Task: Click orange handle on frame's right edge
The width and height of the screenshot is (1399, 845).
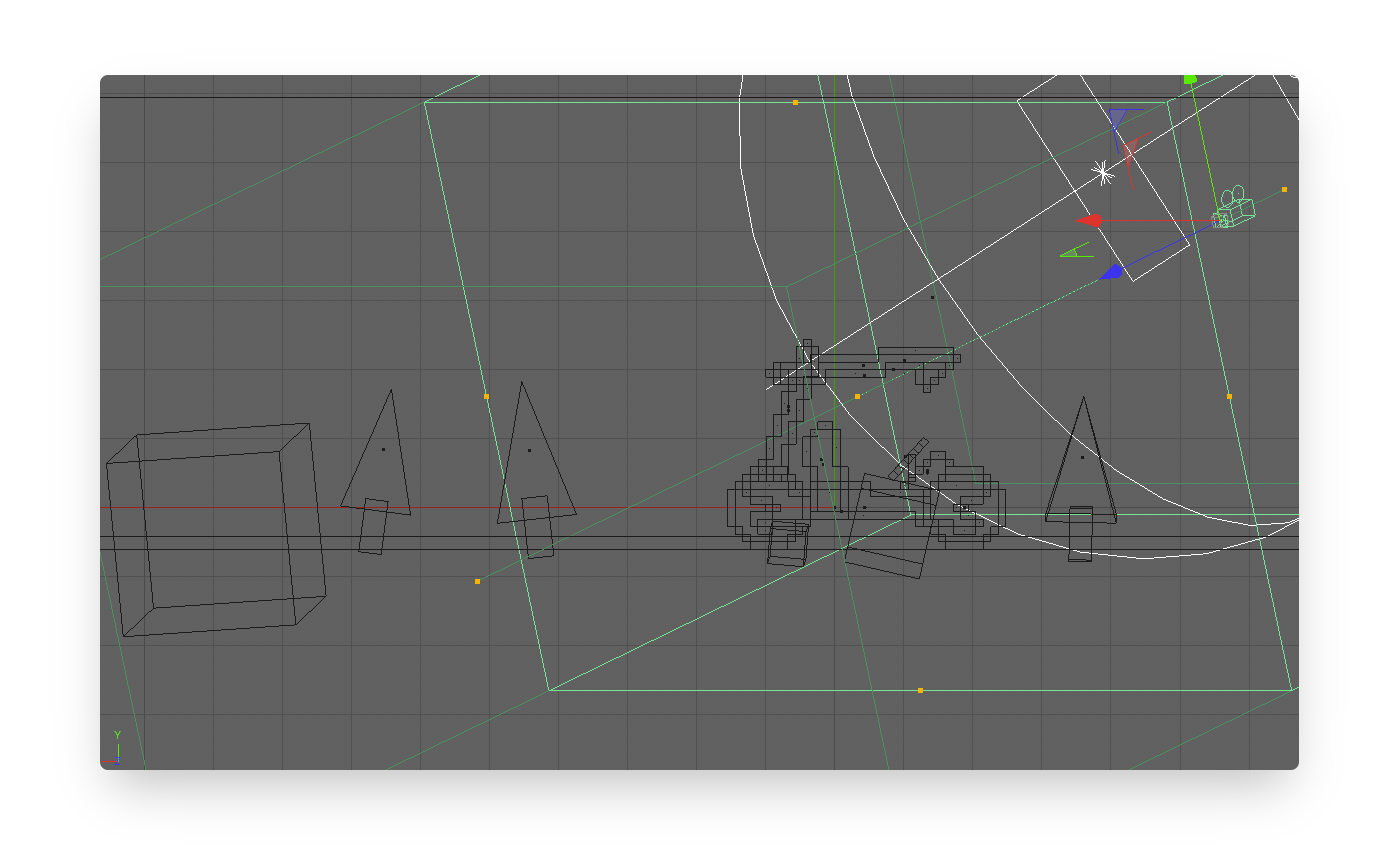Action: [x=1229, y=397]
